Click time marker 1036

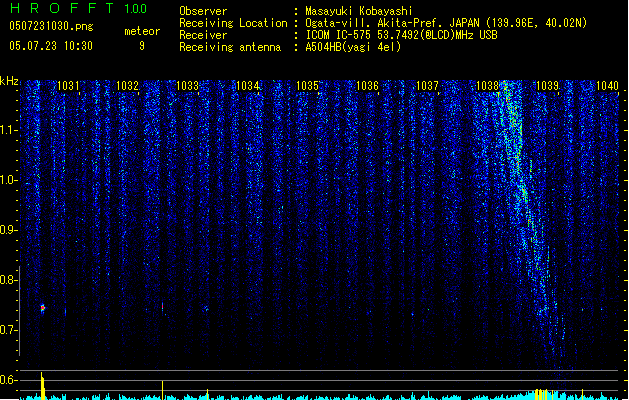click(367, 86)
